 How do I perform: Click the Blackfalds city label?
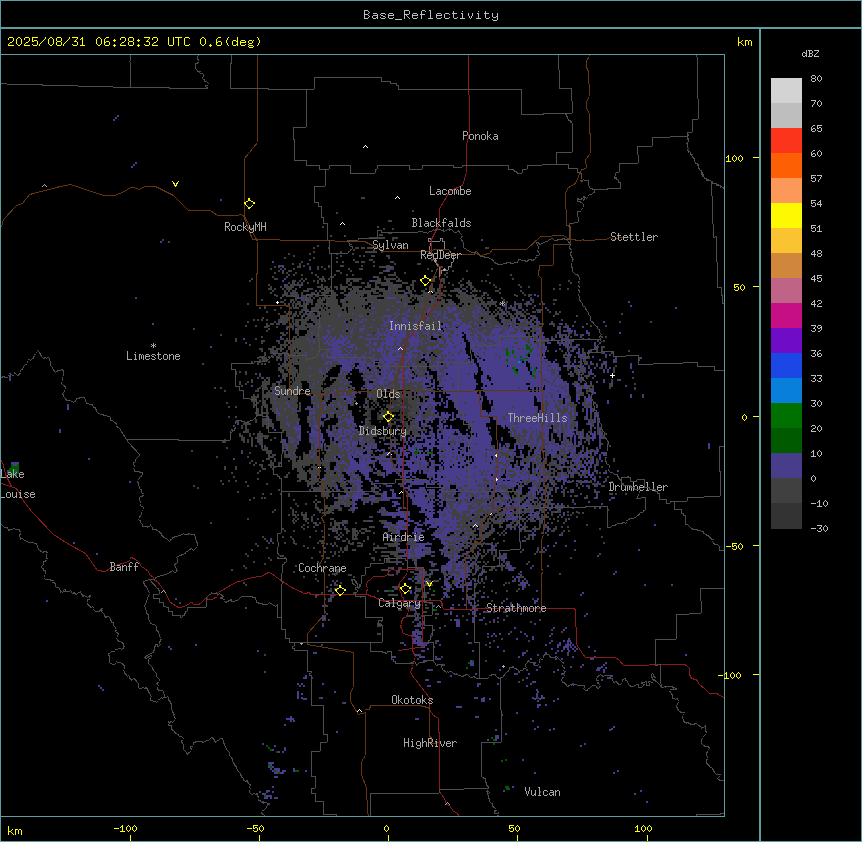click(441, 223)
